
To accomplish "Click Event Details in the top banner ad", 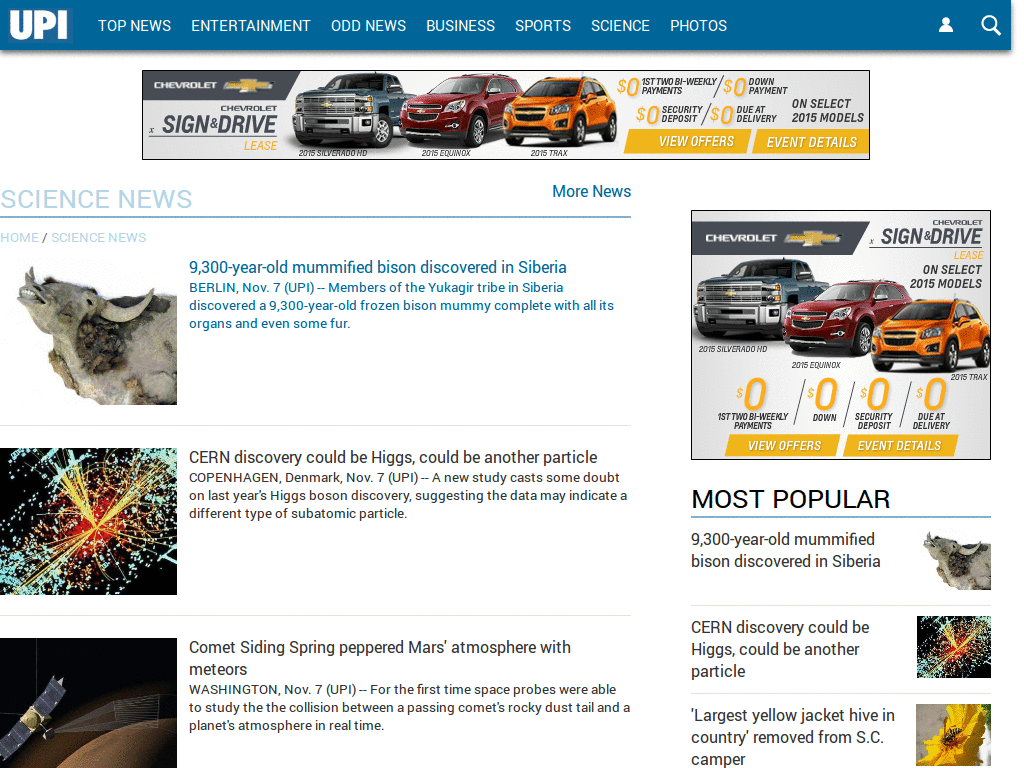I will [x=810, y=142].
